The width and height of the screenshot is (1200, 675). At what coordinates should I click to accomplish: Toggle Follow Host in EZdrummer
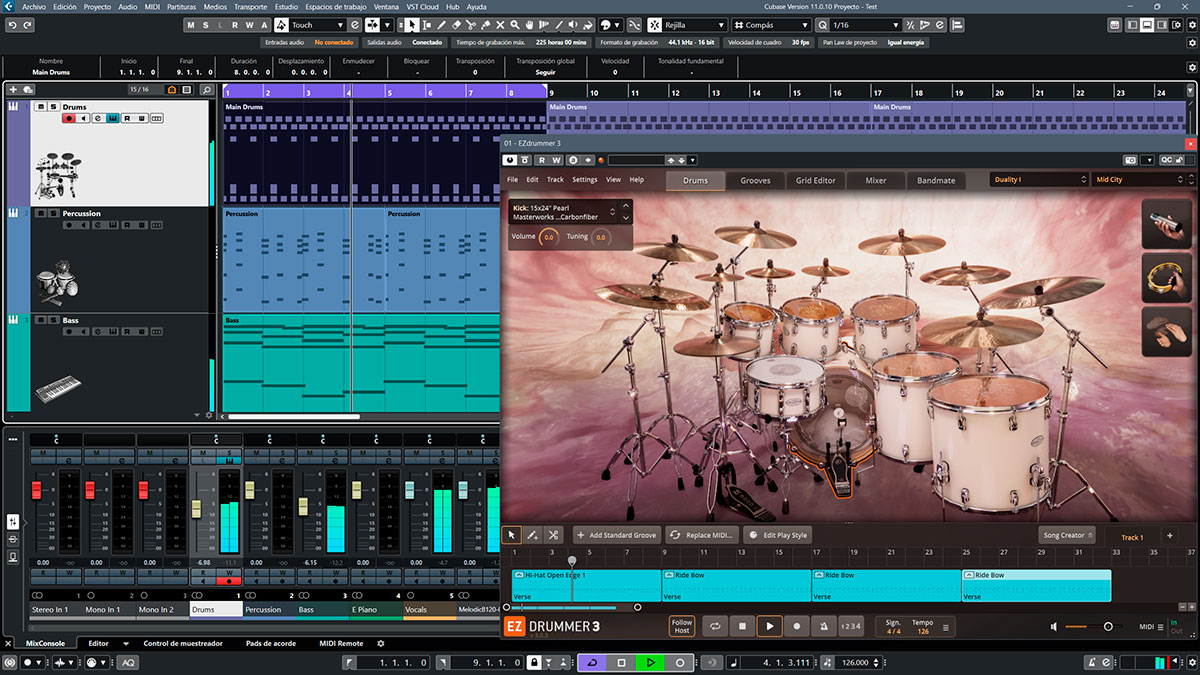click(682, 627)
